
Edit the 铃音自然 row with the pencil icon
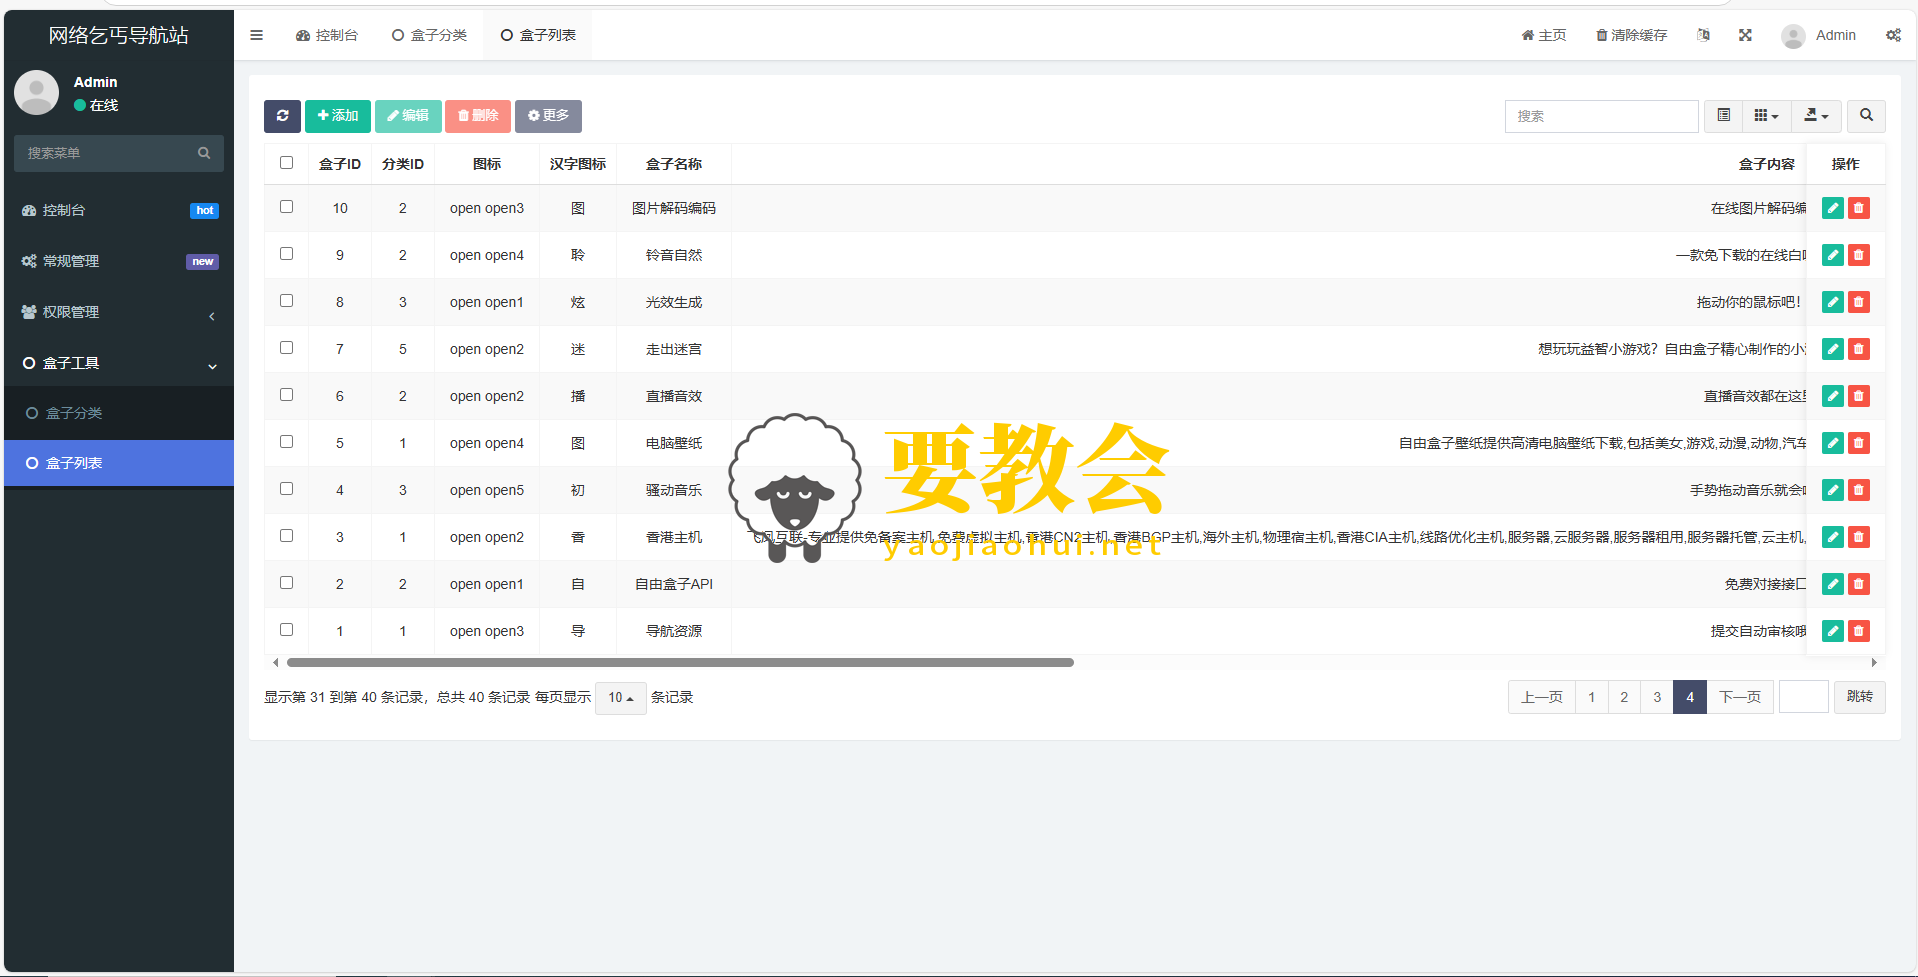coord(1833,255)
